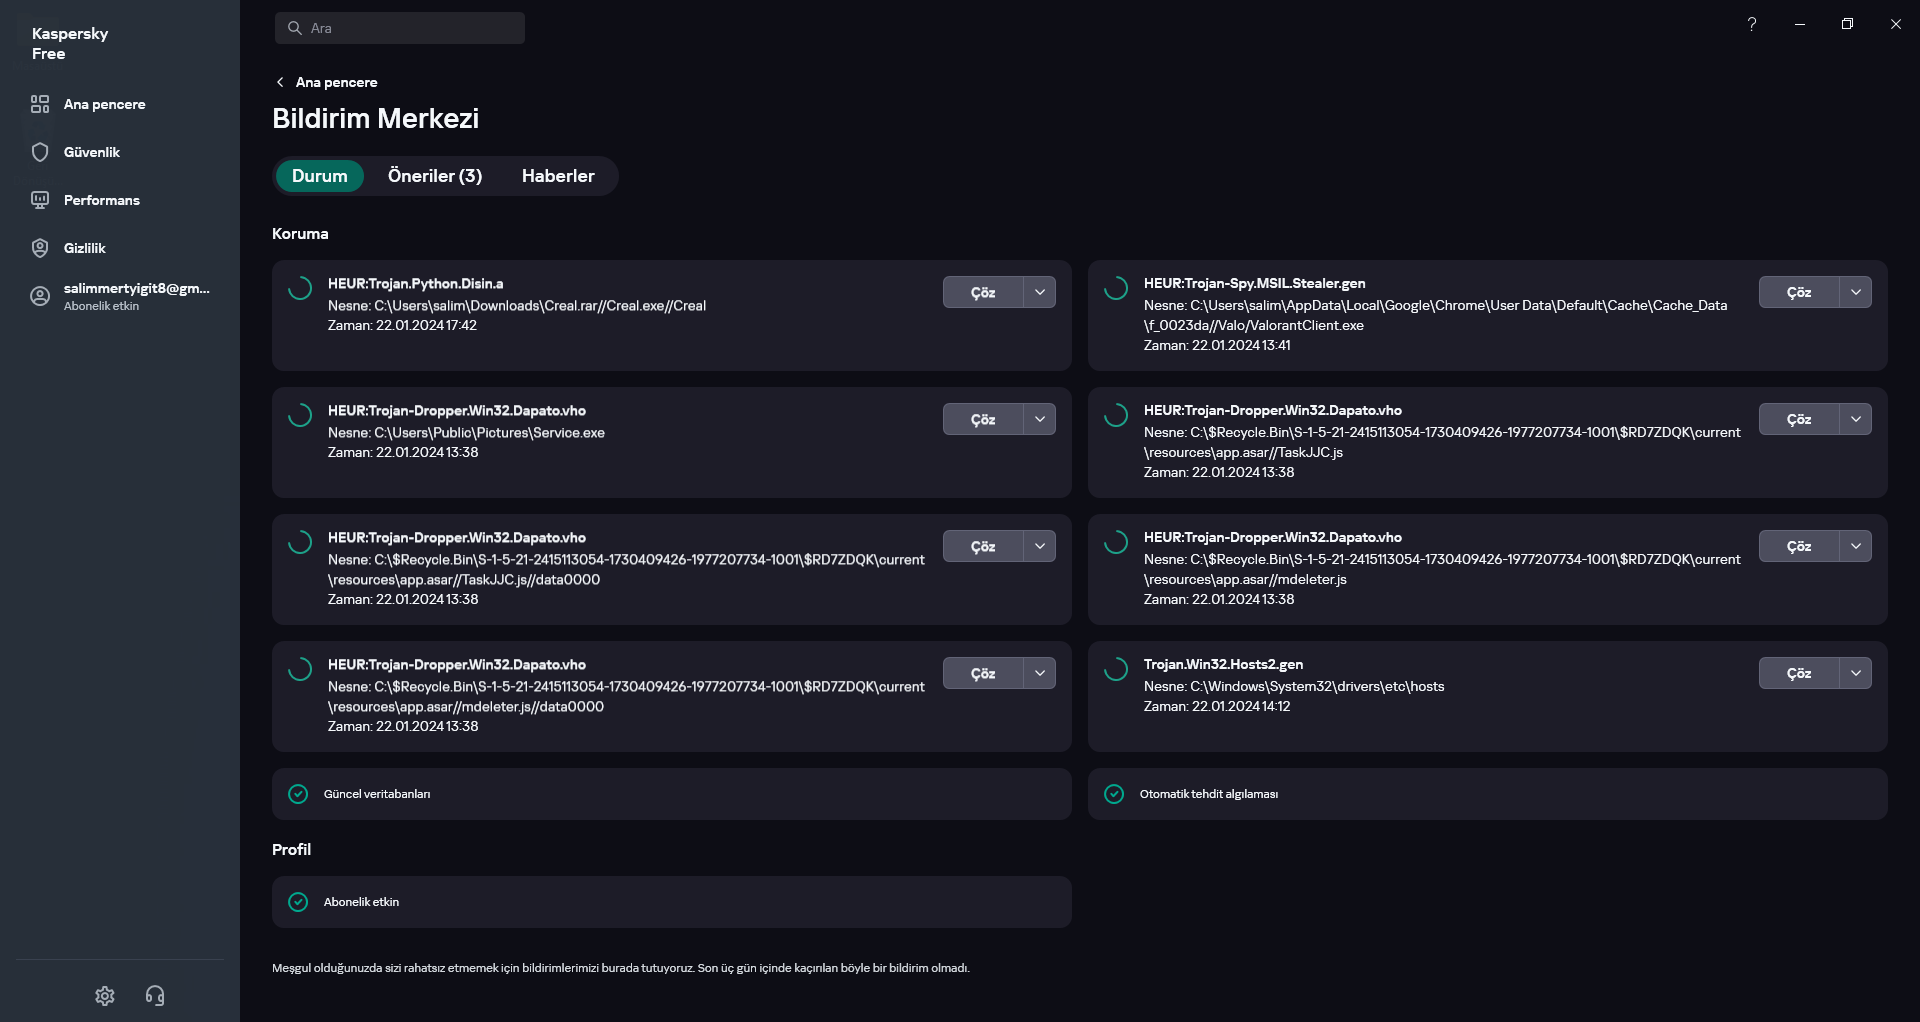Image resolution: width=1920 pixels, height=1022 pixels.
Task: Click the support headset icon
Action: [155, 996]
